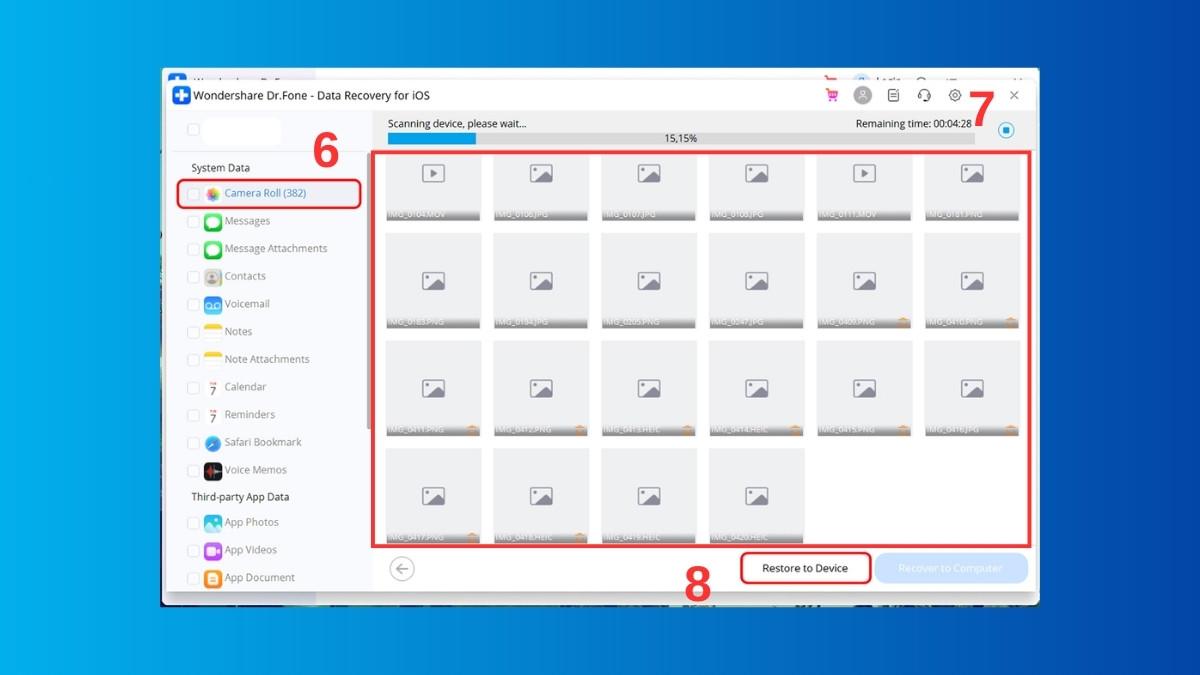Viewport: 1200px width, 675px height.
Task: Click the Reminders icon
Action: 213,415
